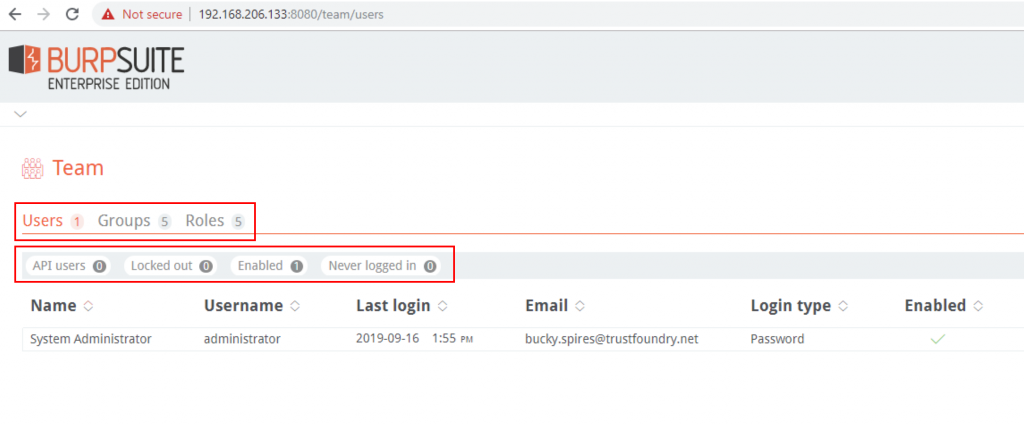Click the browser forward arrow
The height and width of the screenshot is (425, 1024).
point(43,15)
